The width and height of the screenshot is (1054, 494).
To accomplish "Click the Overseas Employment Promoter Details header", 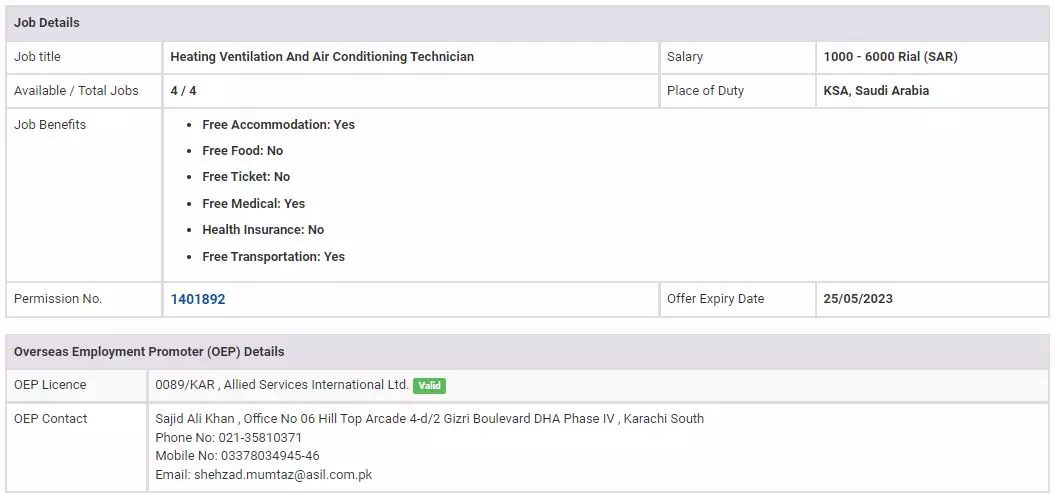I will coord(149,352).
